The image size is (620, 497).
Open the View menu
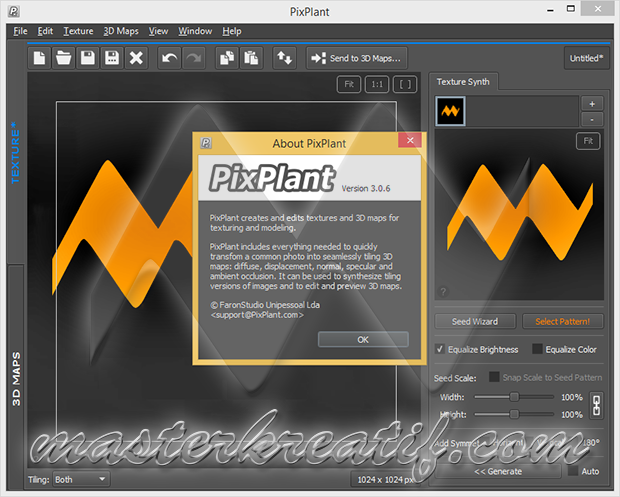[158, 31]
